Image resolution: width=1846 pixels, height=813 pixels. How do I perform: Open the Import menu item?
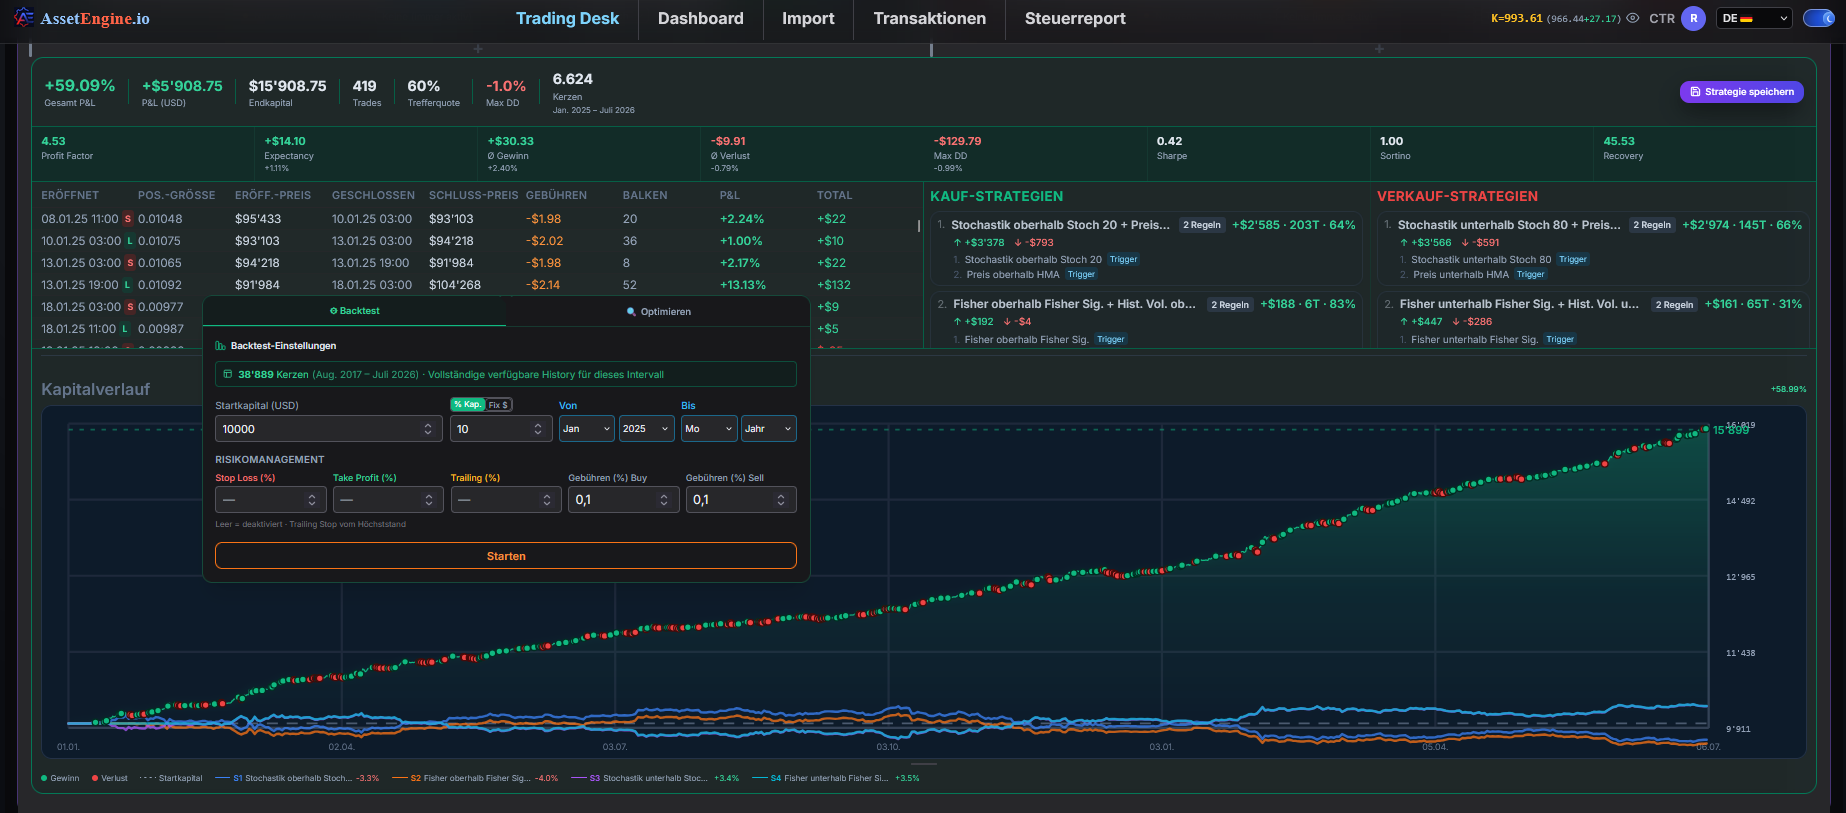pos(808,18)
